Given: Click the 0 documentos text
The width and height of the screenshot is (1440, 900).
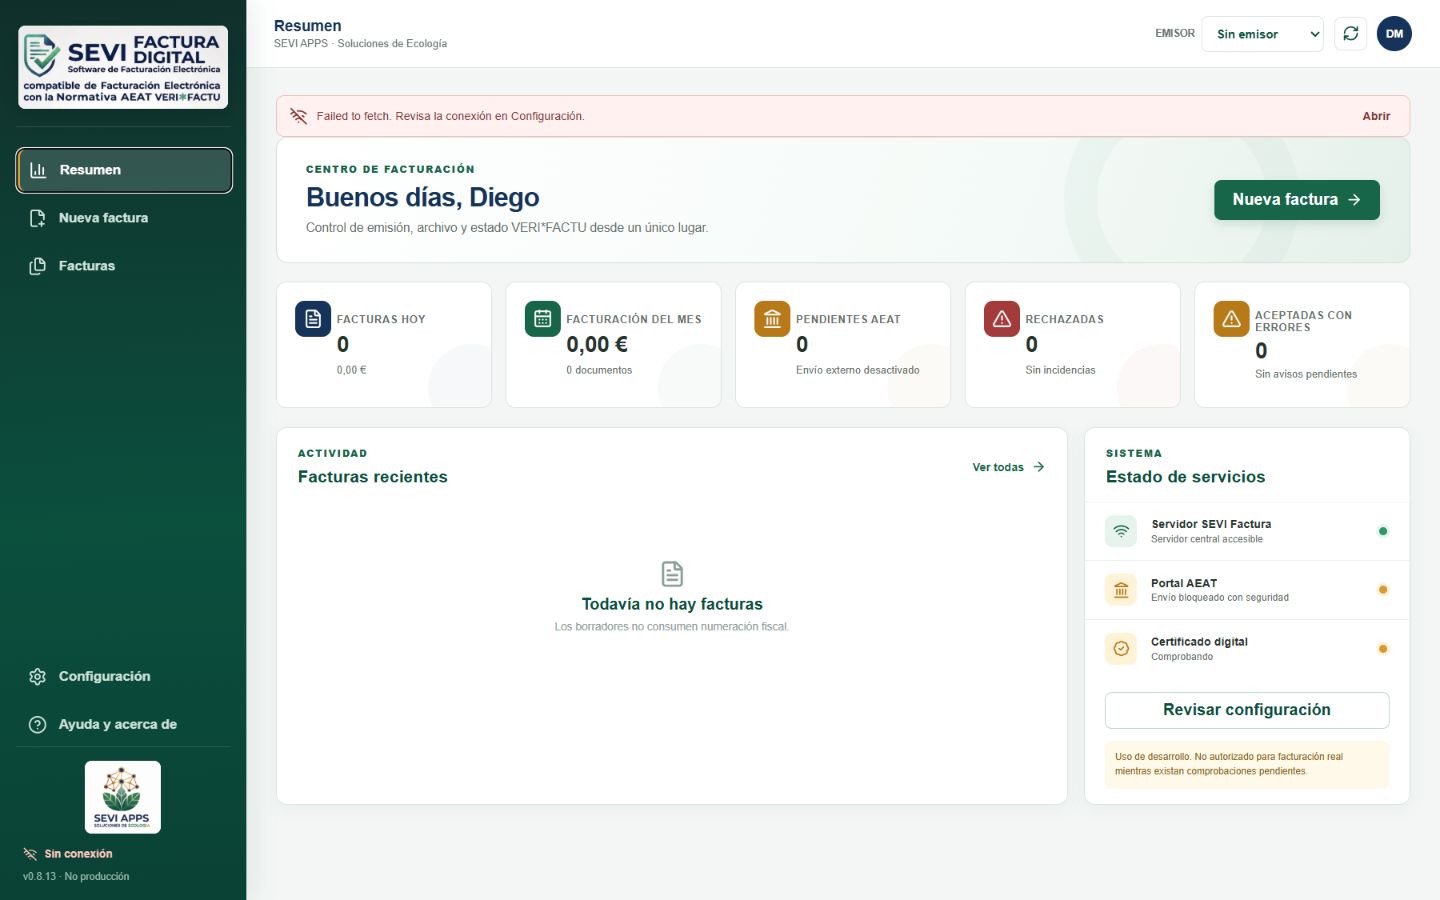Looking at the screenshot, I should pos(599,370).
